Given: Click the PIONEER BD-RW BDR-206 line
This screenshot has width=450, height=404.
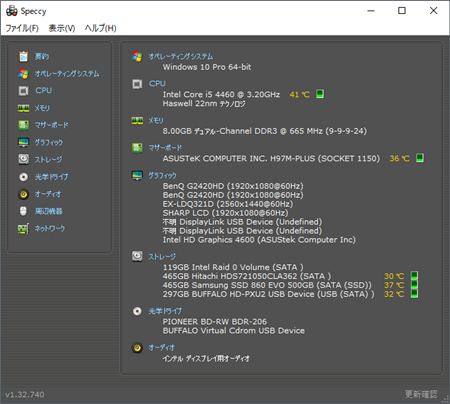Looking at the screenshot, I should [x=215, y=321].
